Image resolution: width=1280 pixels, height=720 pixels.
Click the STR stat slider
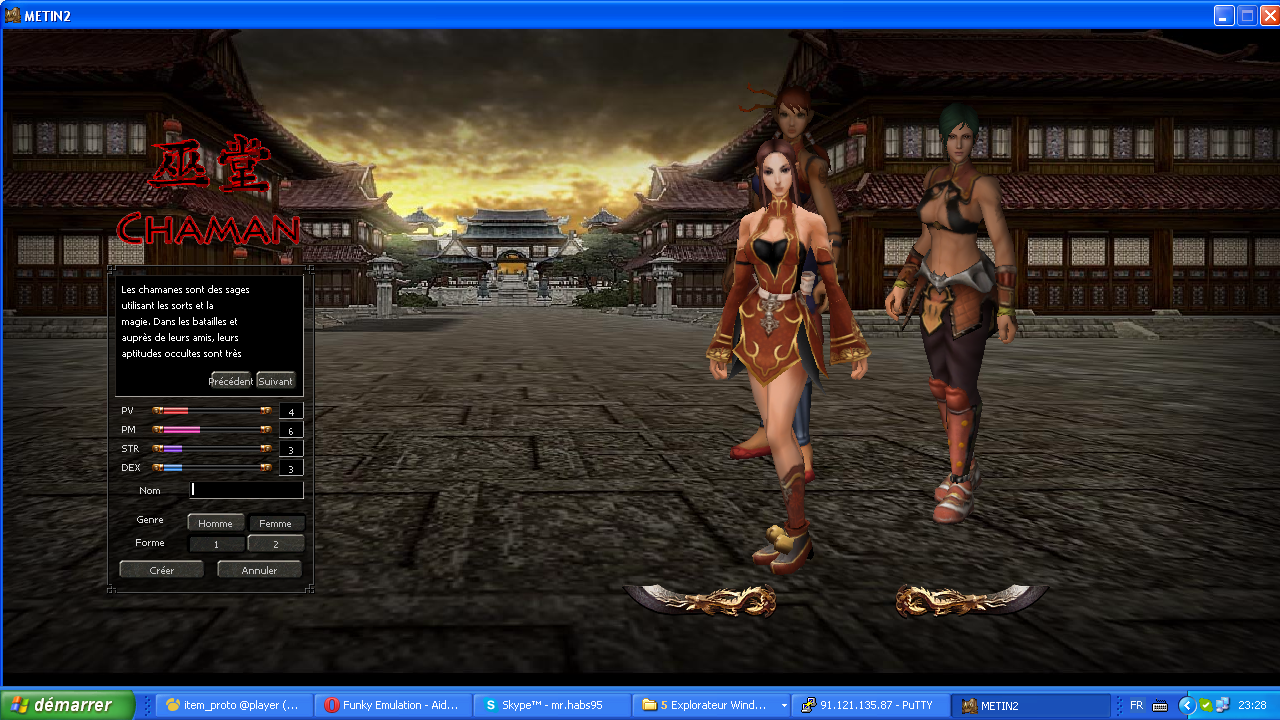[212, 449]
